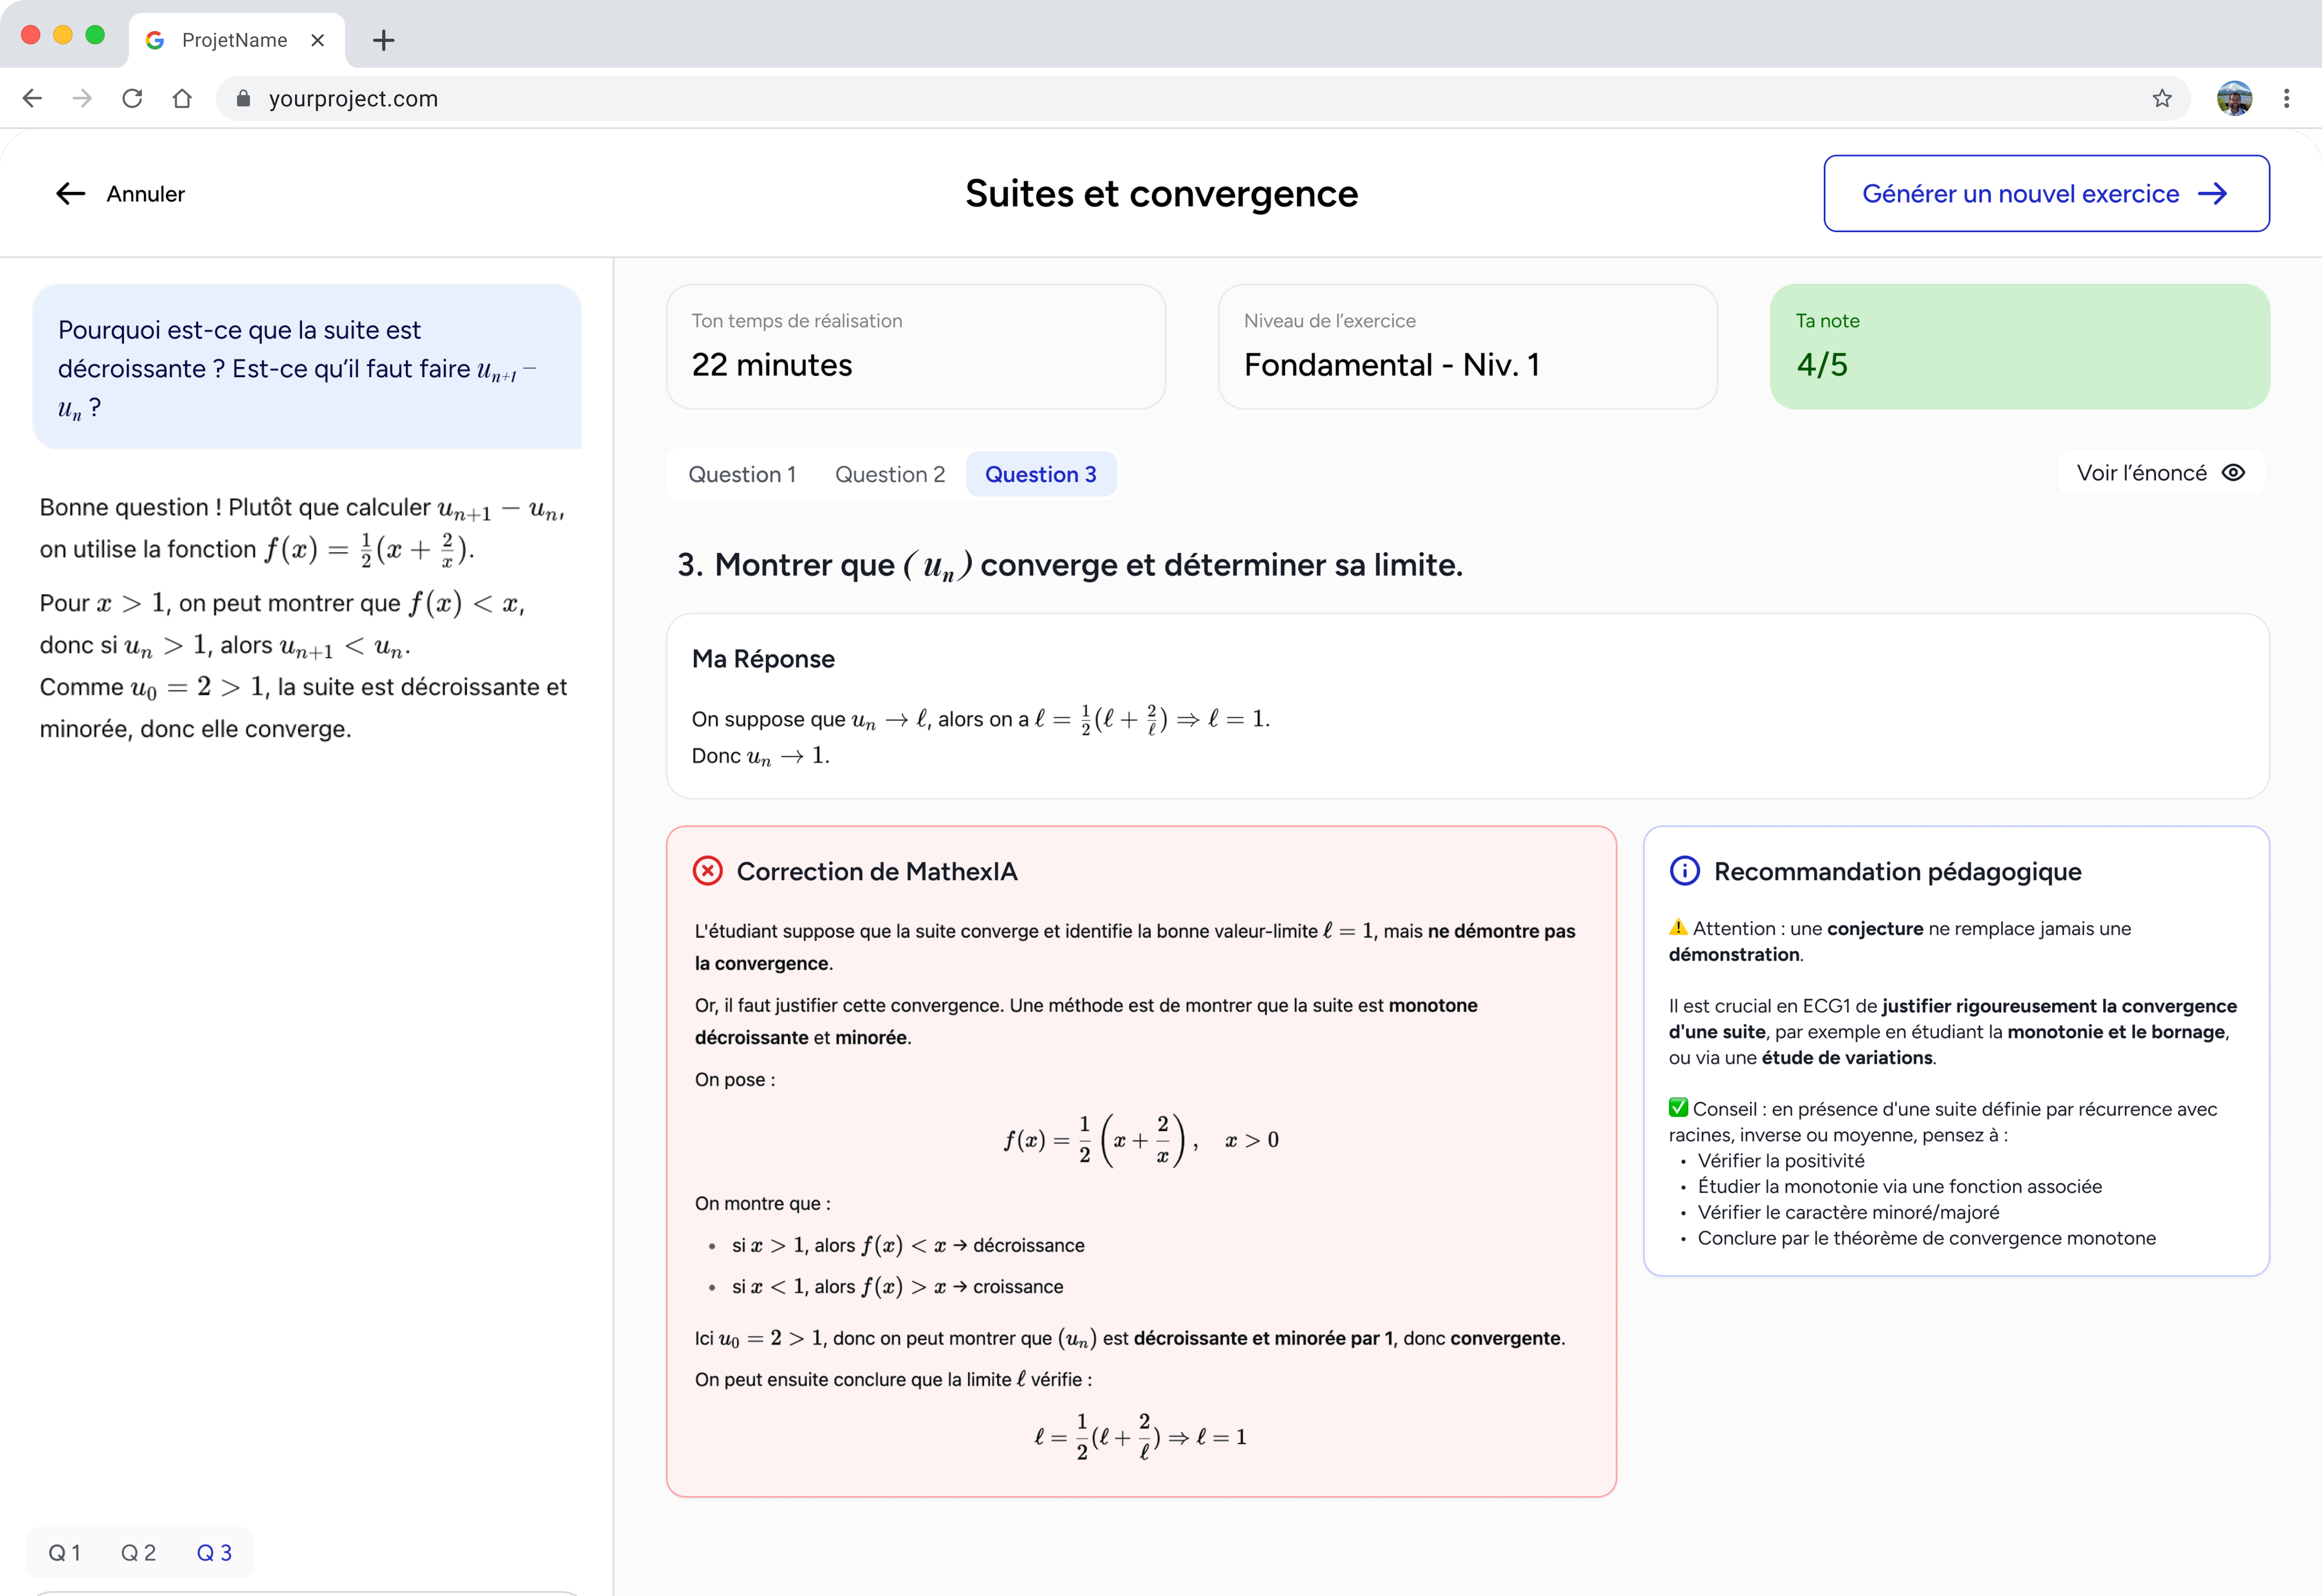The width and height of the screenshot is (2322, 1596).
Task: Click the Ma Réponse heading
Action: coord(763,659)
